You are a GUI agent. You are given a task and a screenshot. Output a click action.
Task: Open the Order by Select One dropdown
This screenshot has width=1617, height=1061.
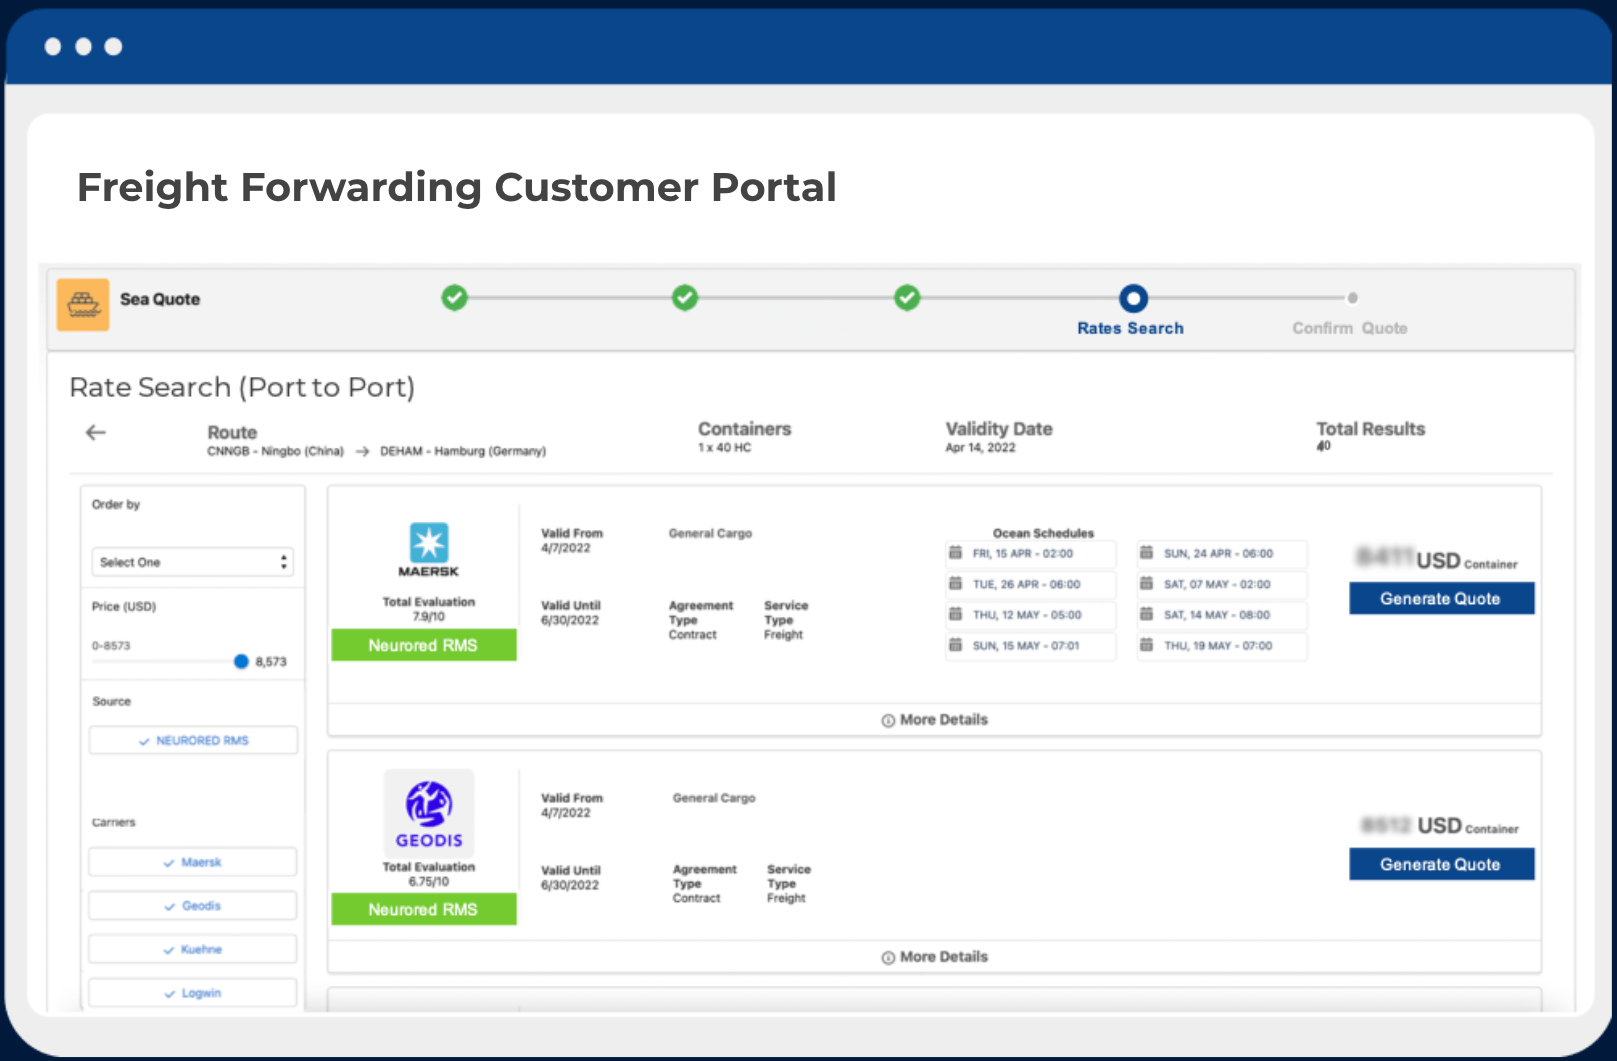tap(193, 562)
